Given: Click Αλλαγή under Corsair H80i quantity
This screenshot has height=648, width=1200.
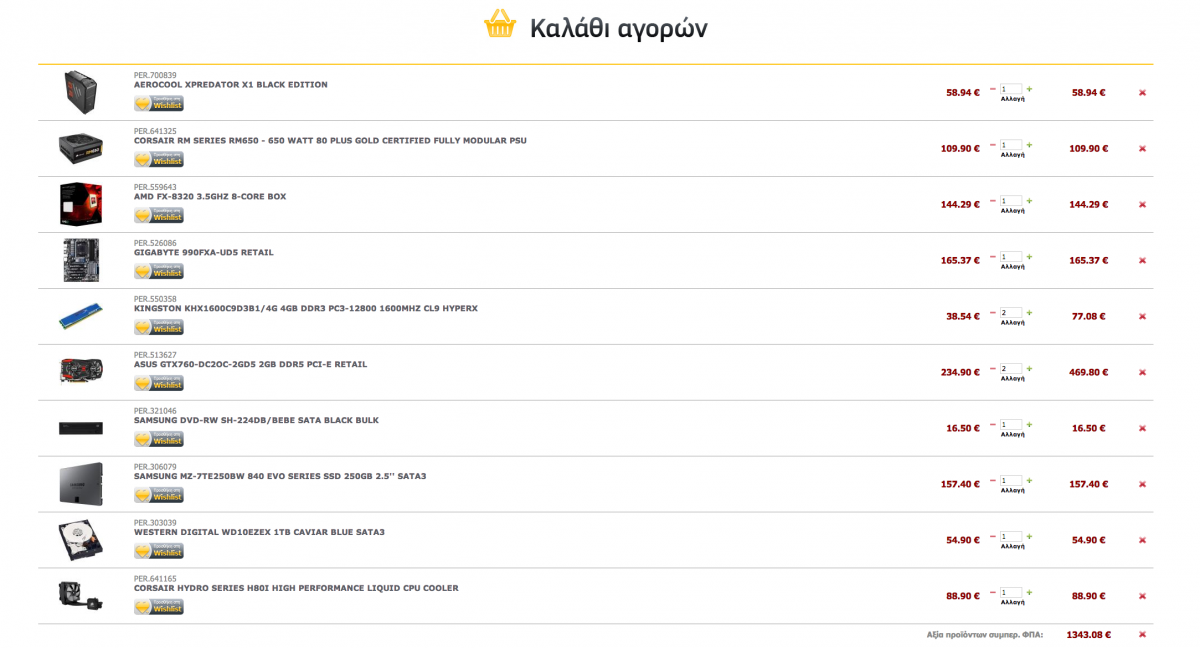Looking at the screenshot, I should [1011, 603].
